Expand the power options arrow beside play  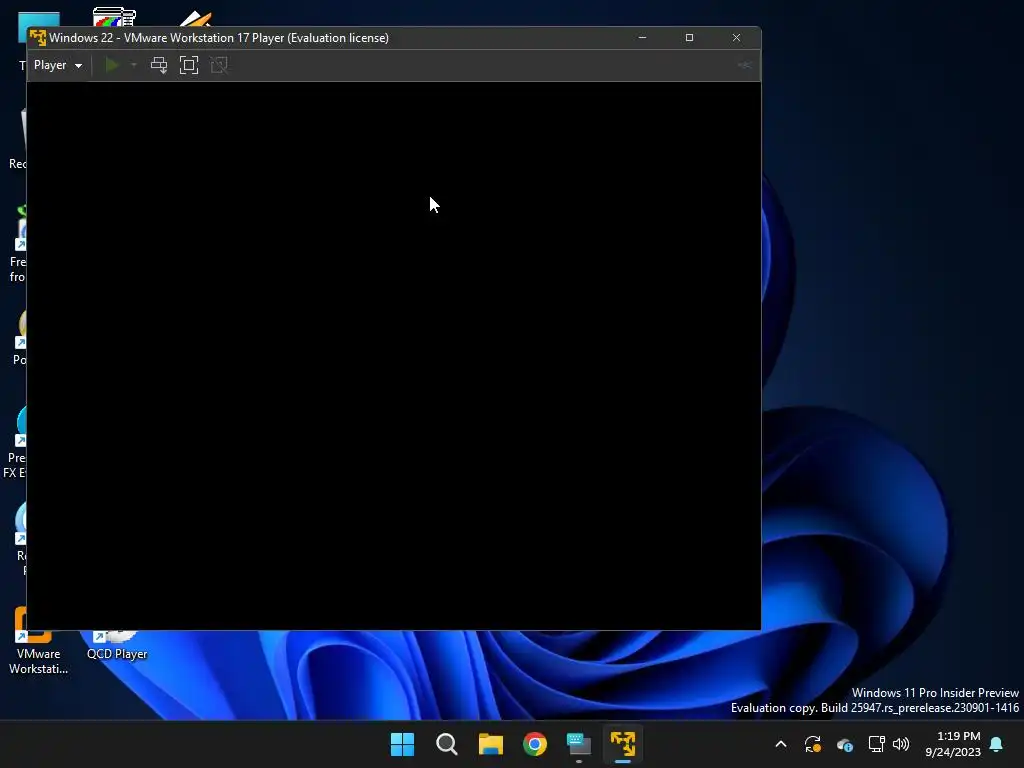[134, 65]
